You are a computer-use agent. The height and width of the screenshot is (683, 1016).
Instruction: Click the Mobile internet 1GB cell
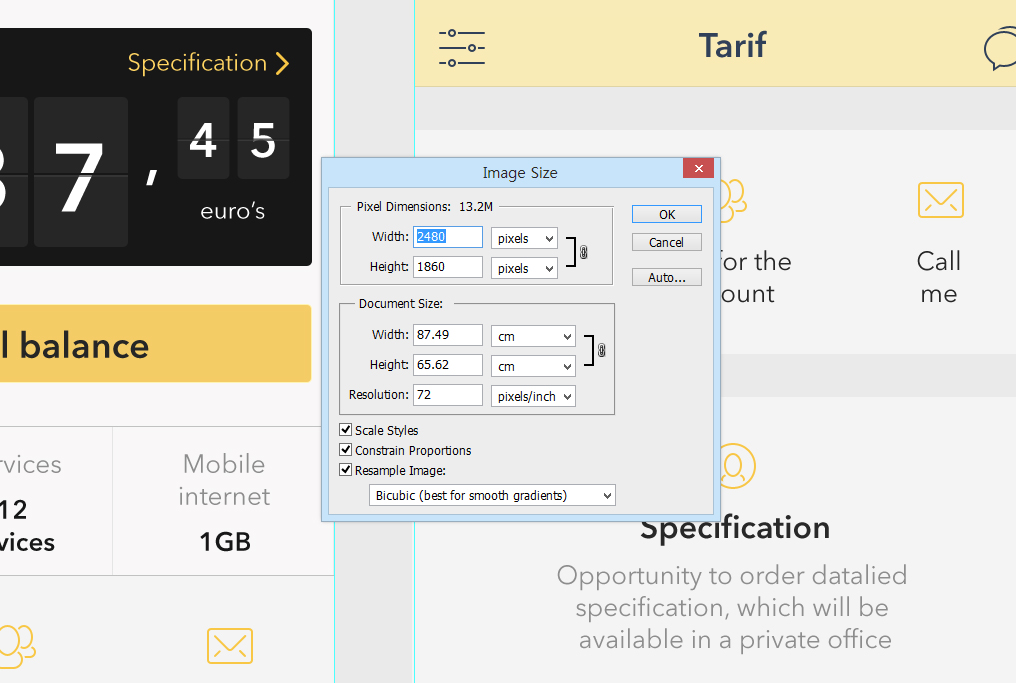pyautogui.click(x=224, y=502)
